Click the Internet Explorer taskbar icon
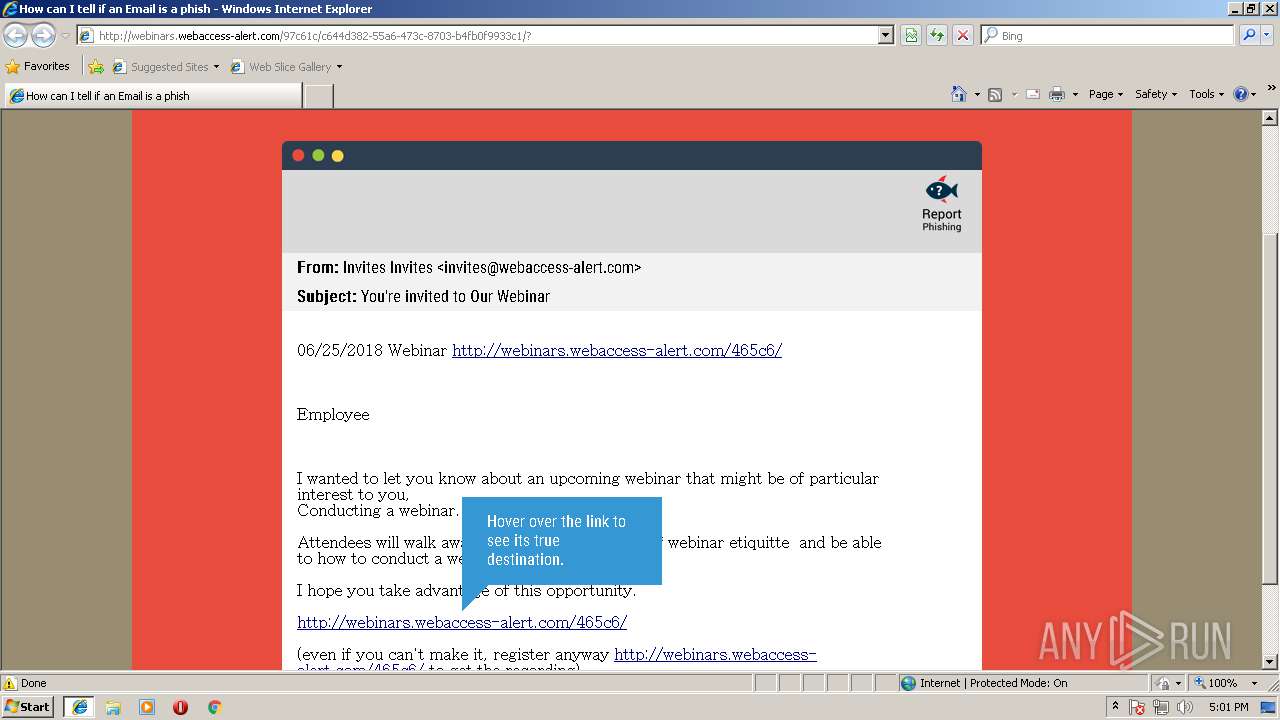 click(x=79, y=706)
